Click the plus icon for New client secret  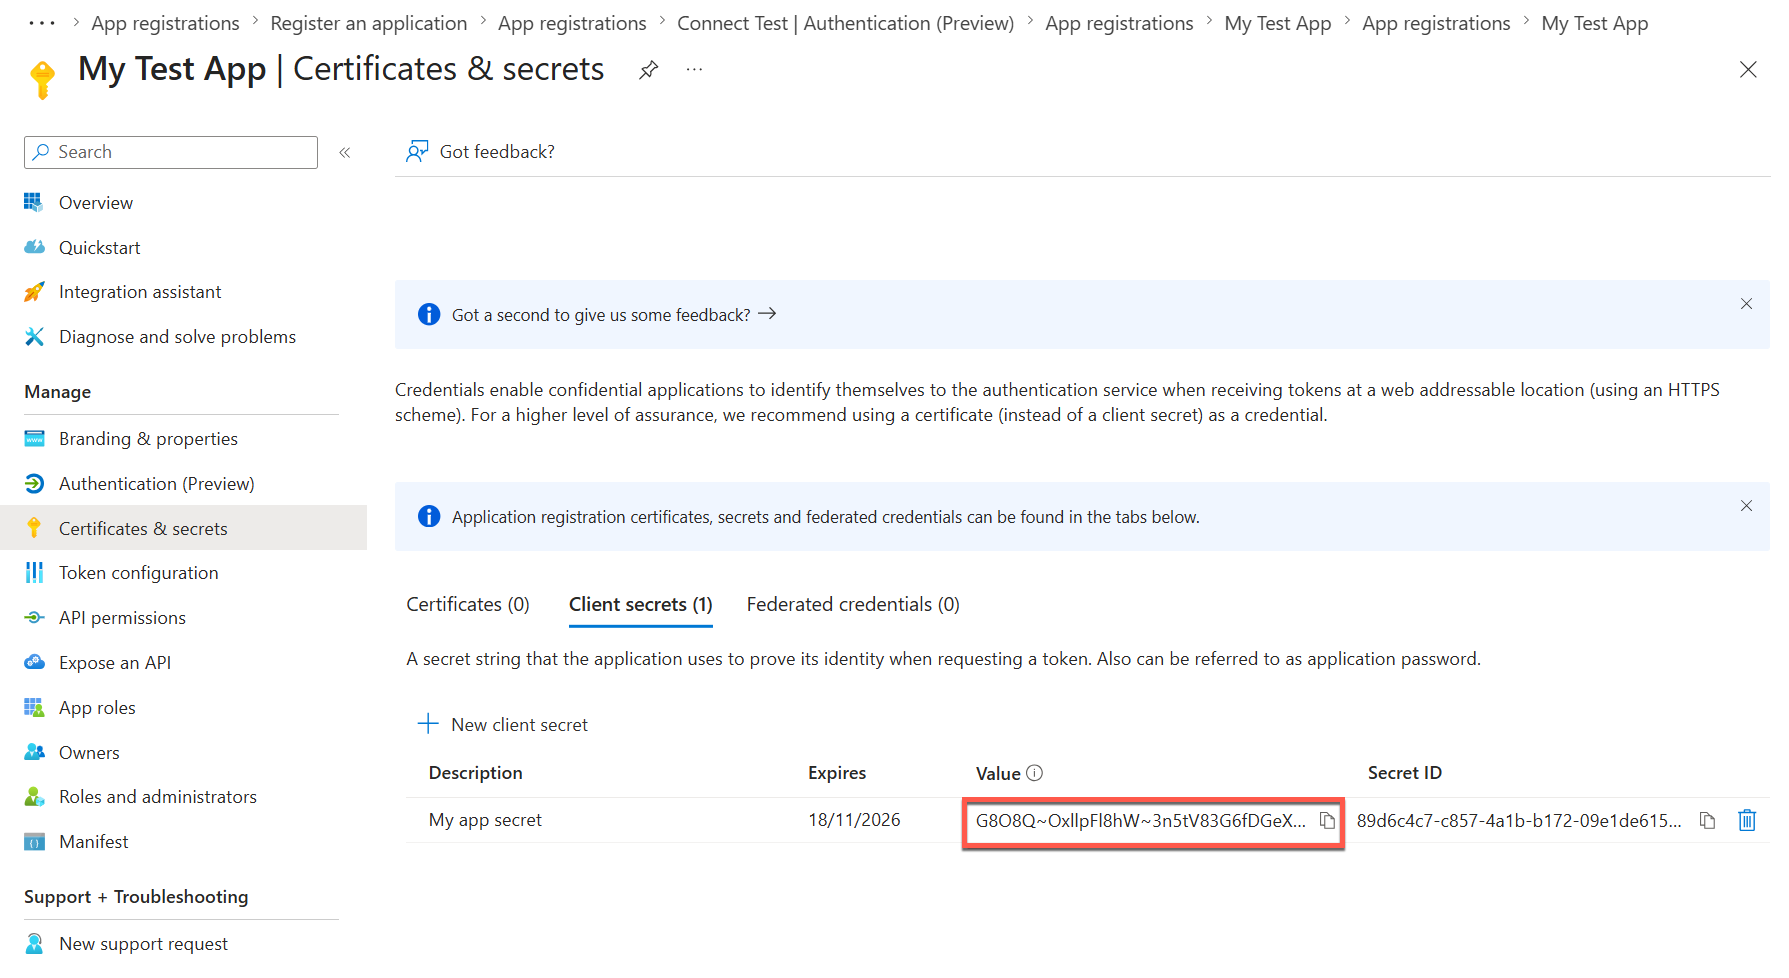click(428, 724)
